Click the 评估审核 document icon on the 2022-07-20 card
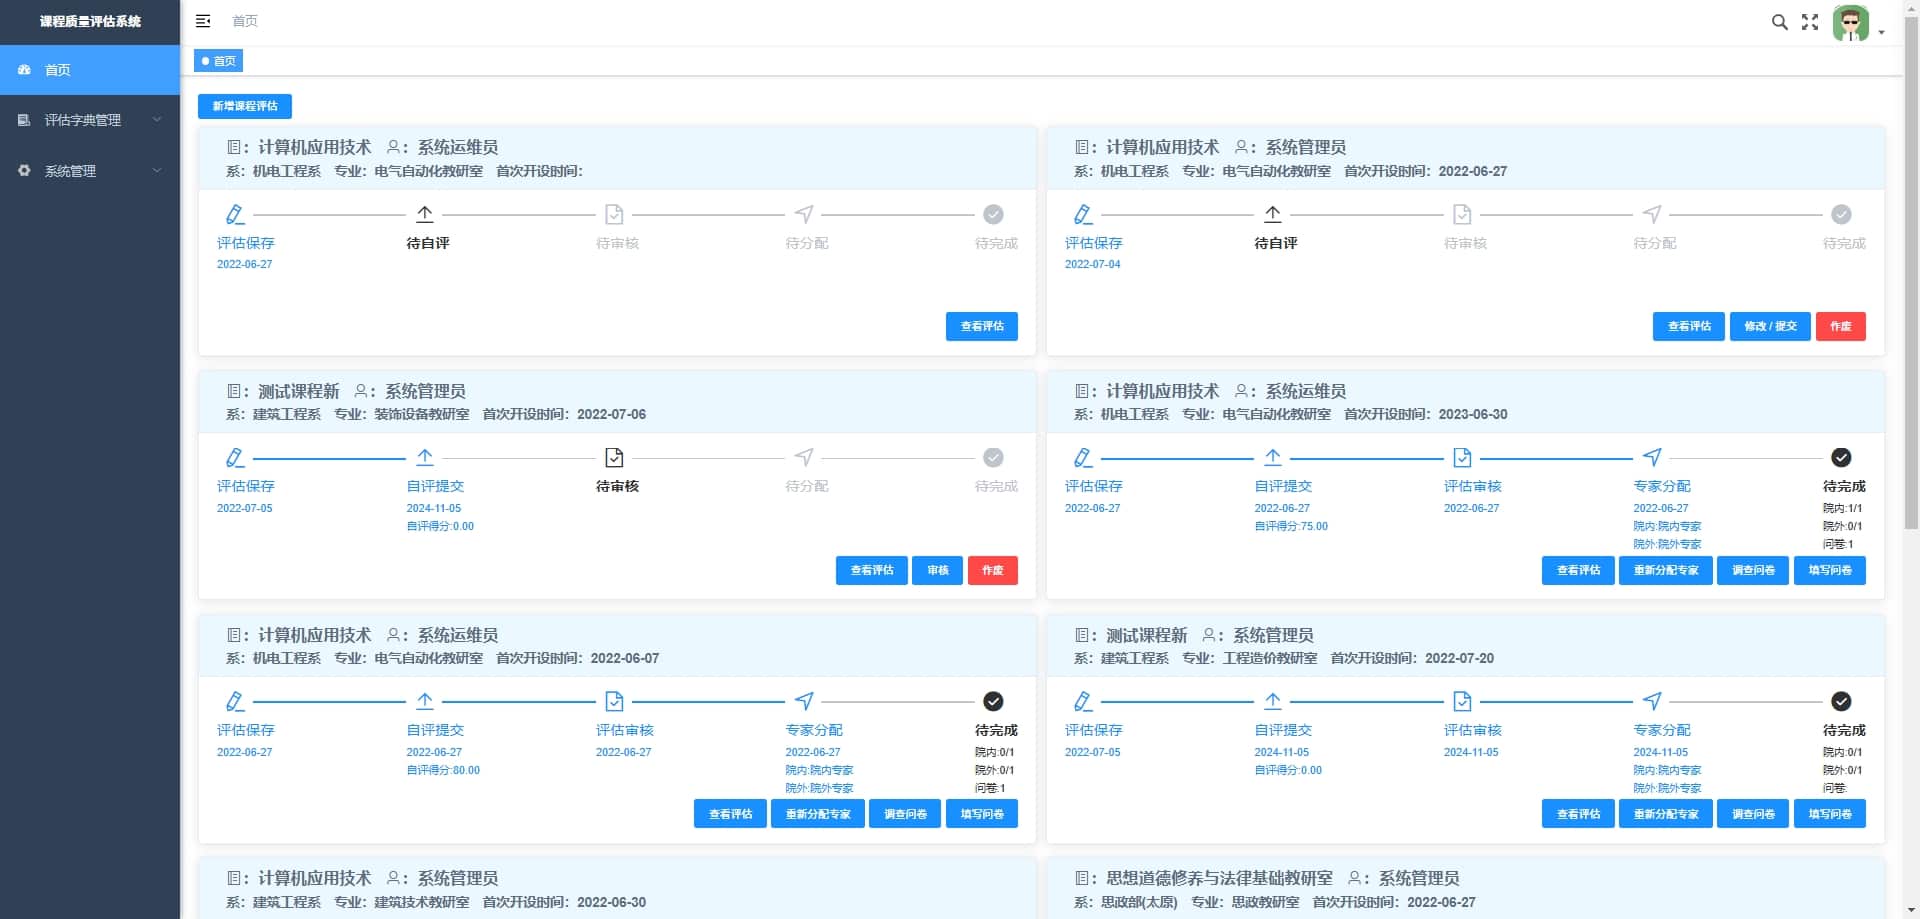 tap(1462, 702)
